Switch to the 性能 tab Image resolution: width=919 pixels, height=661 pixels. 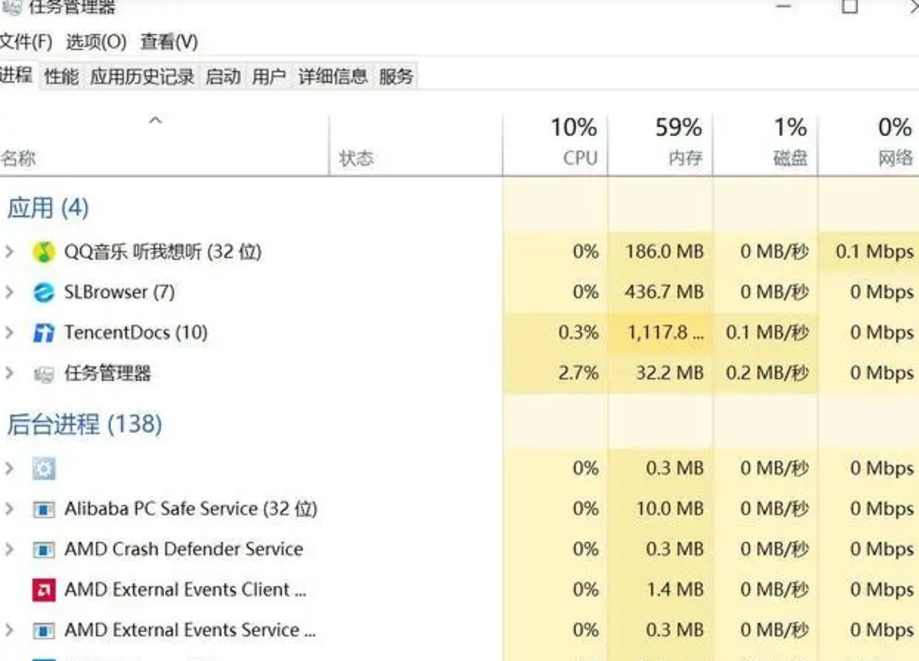click(x=62, y=76)
